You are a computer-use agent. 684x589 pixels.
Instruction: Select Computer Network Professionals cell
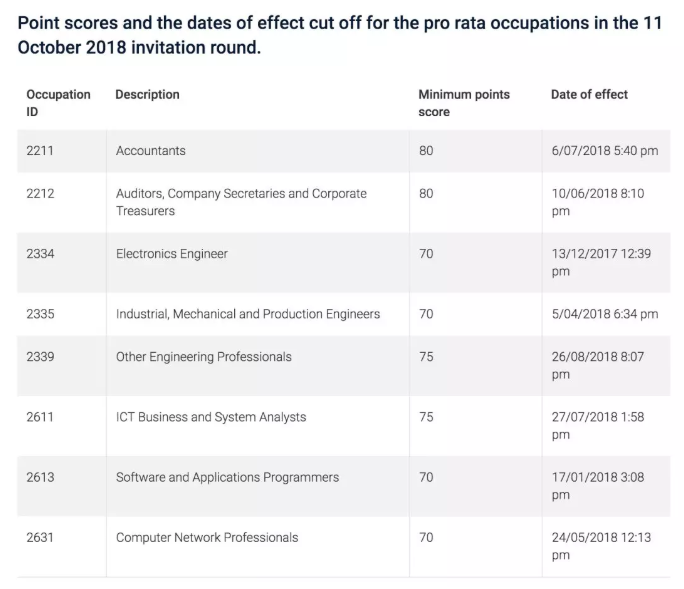coord(207,537)
